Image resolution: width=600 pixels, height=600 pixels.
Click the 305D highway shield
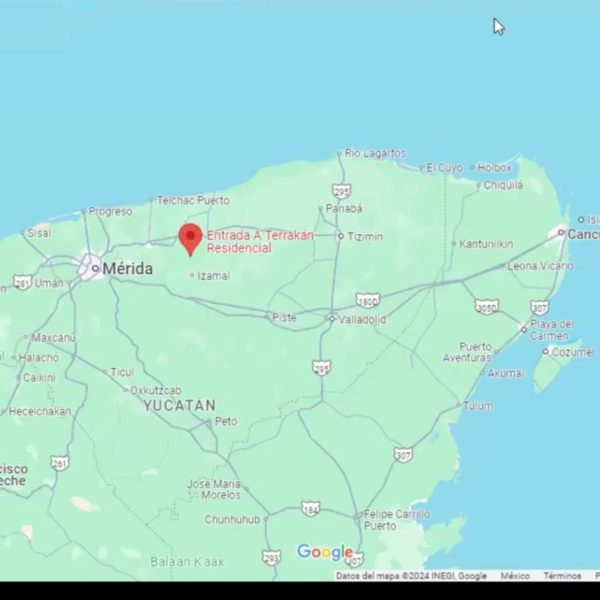click(x=487, y=307)
